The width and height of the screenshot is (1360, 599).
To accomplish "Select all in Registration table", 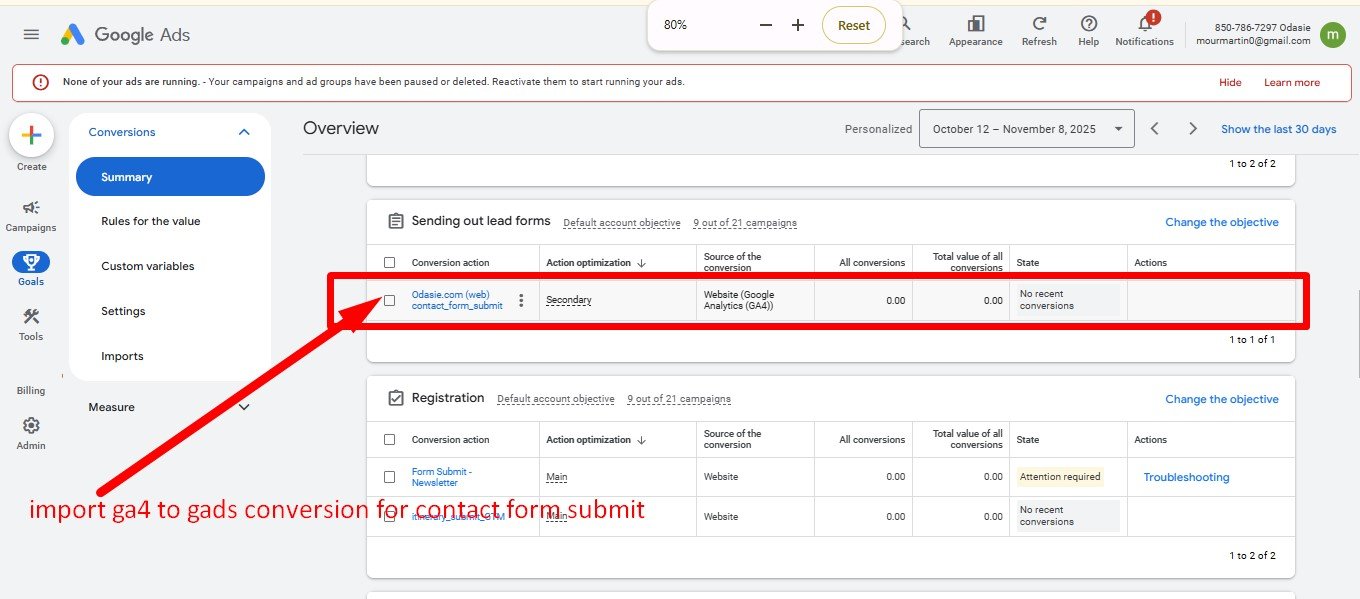I will pos(389,440).
